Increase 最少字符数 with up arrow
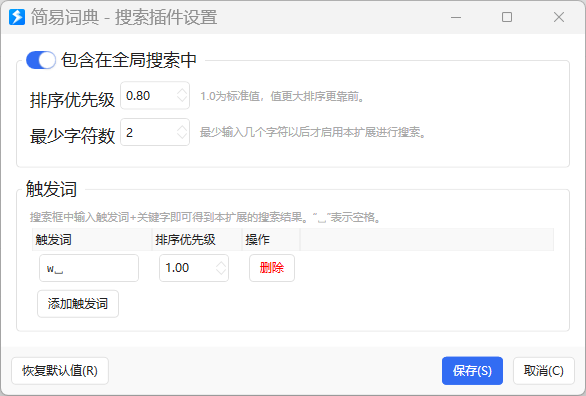586x396 pixels. coord(182,128)
